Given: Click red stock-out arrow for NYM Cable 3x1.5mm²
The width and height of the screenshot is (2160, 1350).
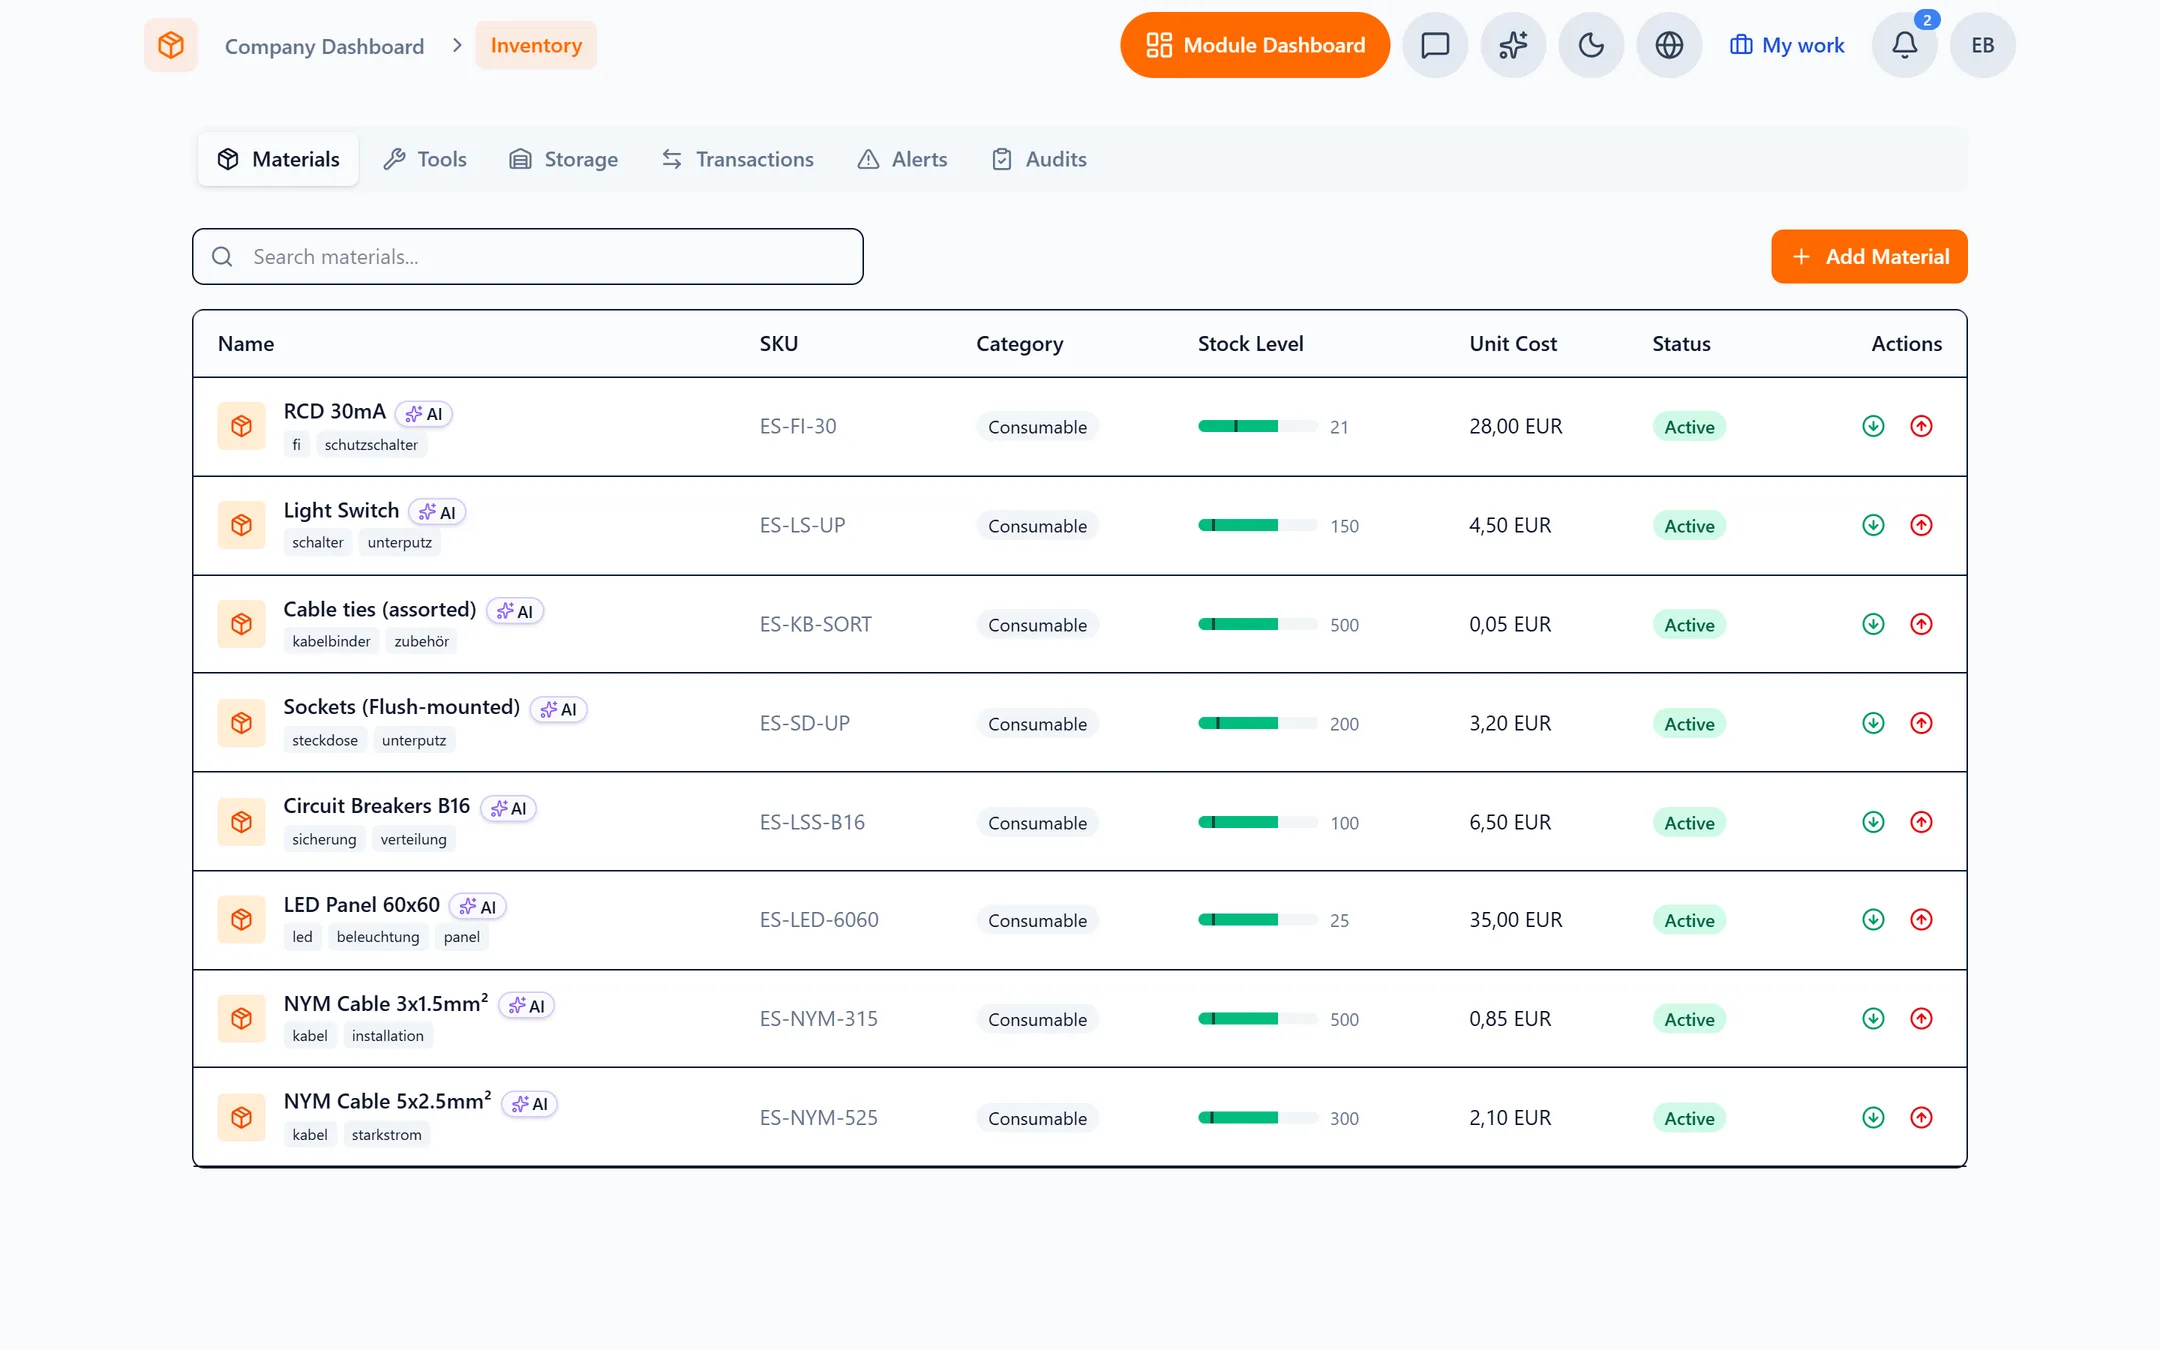Looking at the screenshot, I should coord(1921,1018).
